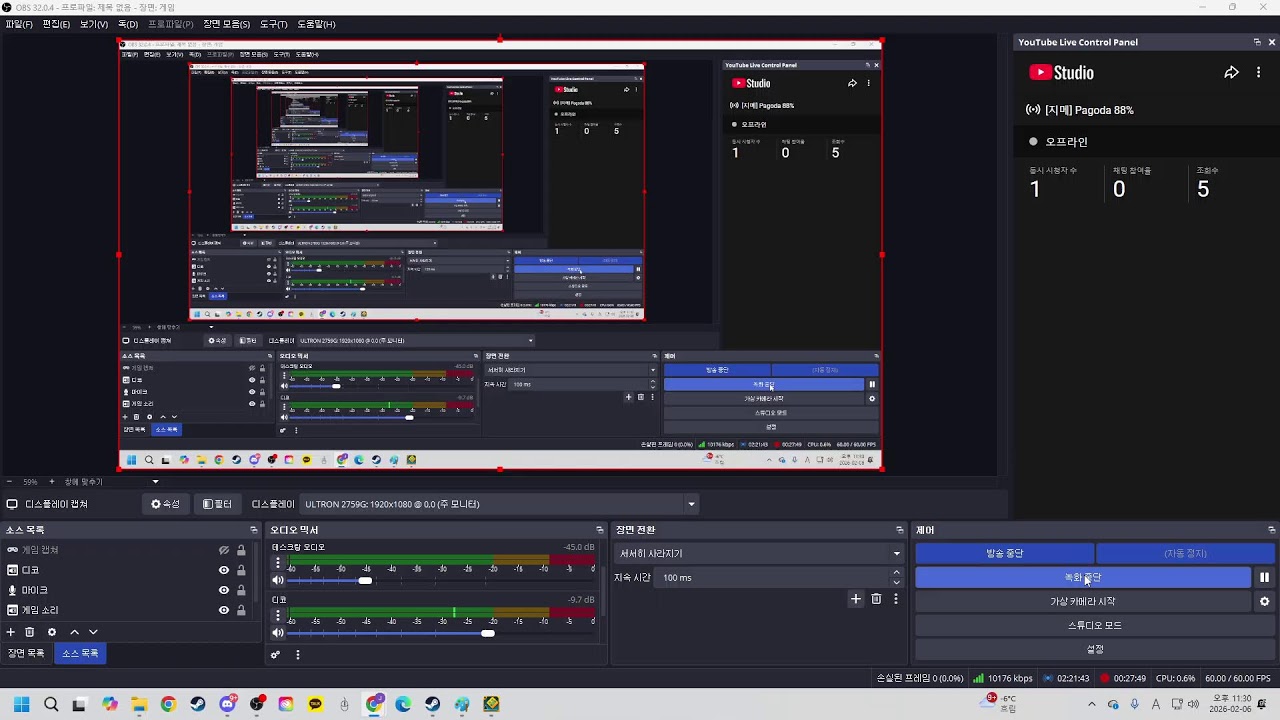This screenshot has width=1280, height=720.
Task: Enable 스튜디오 모드
Action: [1095, 625]
